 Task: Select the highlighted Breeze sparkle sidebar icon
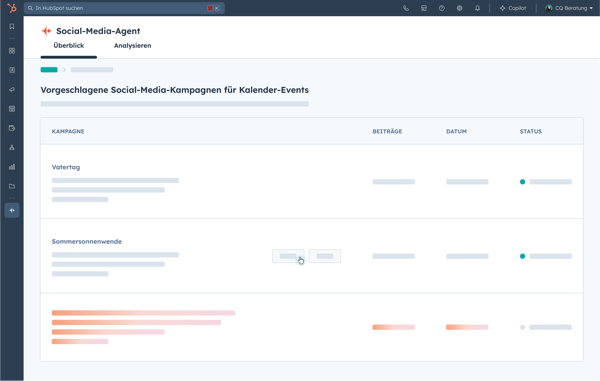point(12,210)
